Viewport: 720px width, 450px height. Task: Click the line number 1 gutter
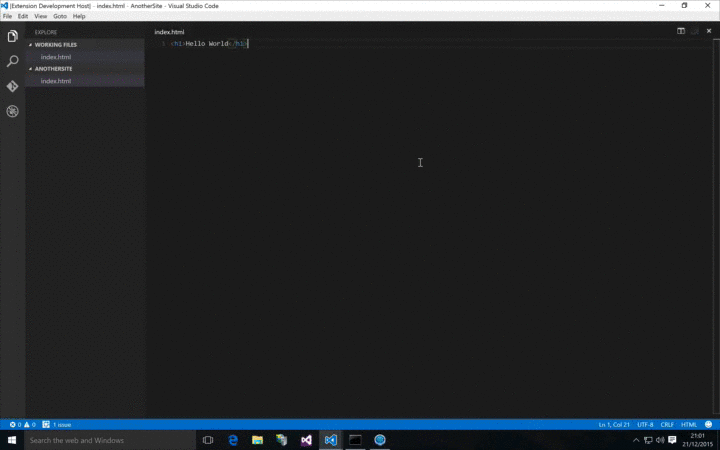(x=163, y=44)
